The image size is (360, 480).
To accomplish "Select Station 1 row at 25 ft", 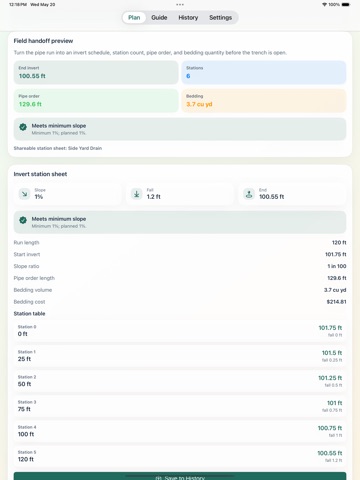I will click(x=180, y=356).
